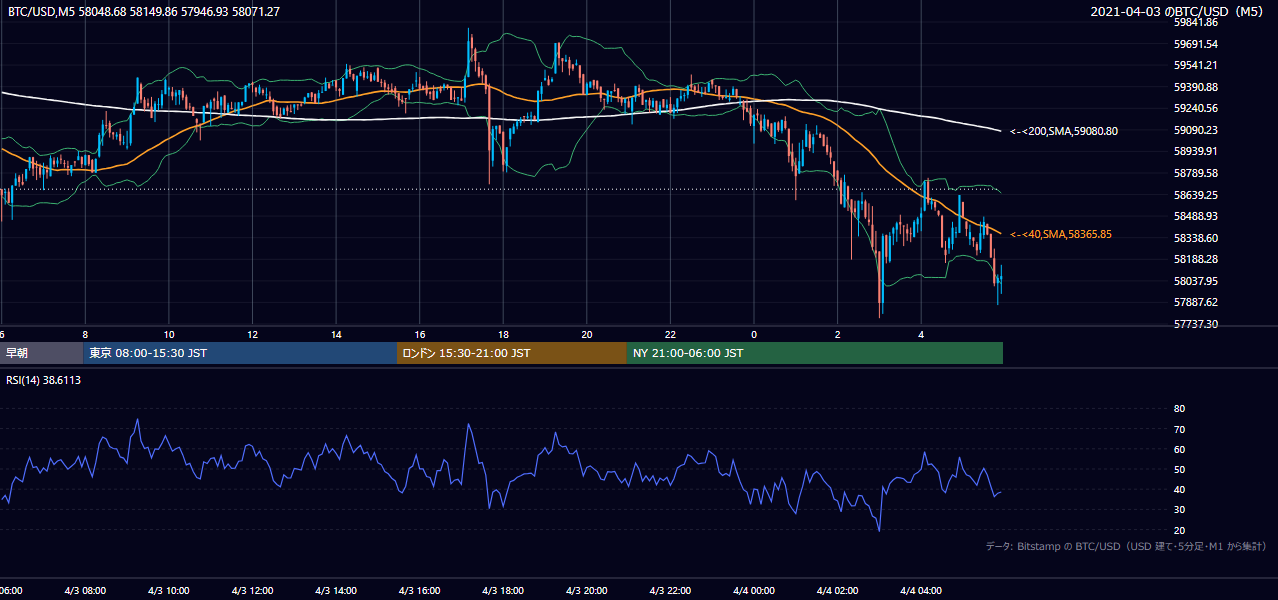The width and height of the screenshot is (1278, 600).
Task: Click price axis label 58188.28
Action: 1195,259
